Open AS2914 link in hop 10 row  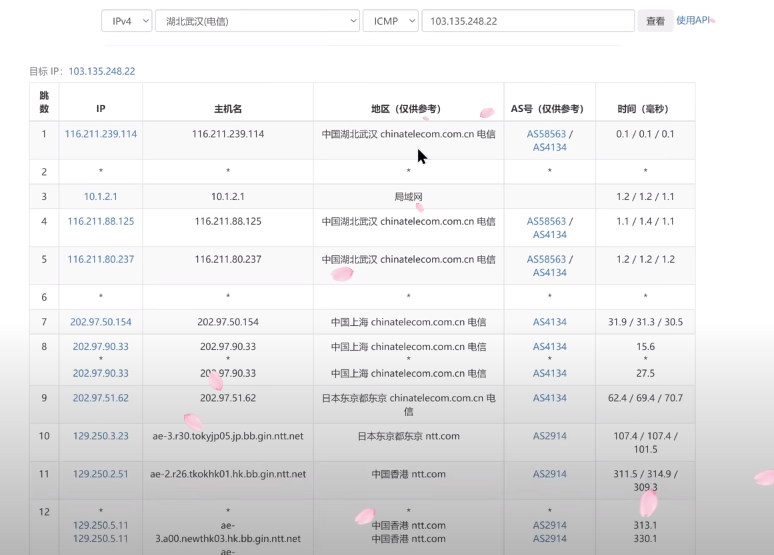pos(549,436)
